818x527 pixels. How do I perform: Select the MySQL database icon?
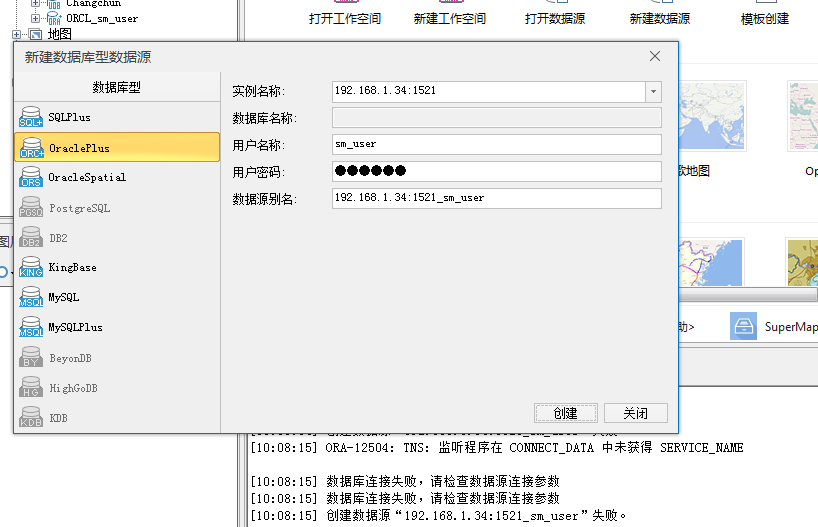(31, 297)
